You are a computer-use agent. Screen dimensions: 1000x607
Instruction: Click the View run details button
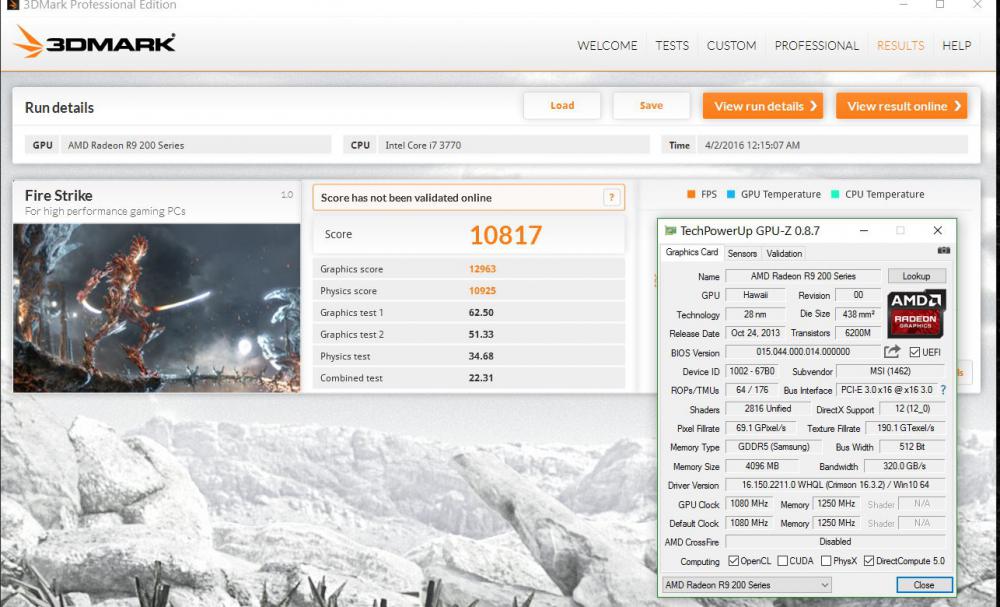coord(762,106)
